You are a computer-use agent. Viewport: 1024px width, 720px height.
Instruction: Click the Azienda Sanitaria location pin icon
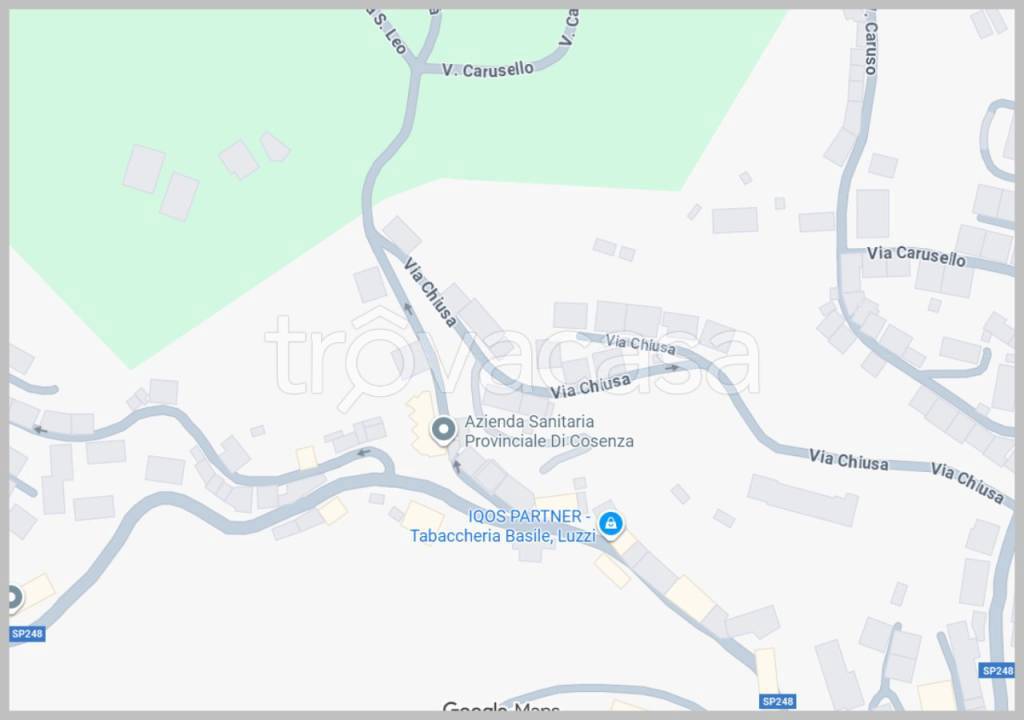444,432
